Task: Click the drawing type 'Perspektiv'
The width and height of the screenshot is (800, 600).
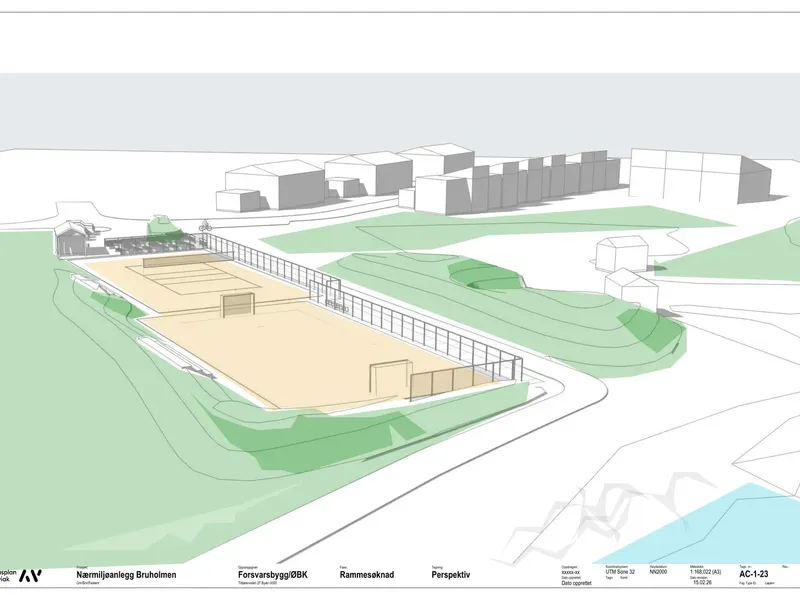Action: point(451,574)
